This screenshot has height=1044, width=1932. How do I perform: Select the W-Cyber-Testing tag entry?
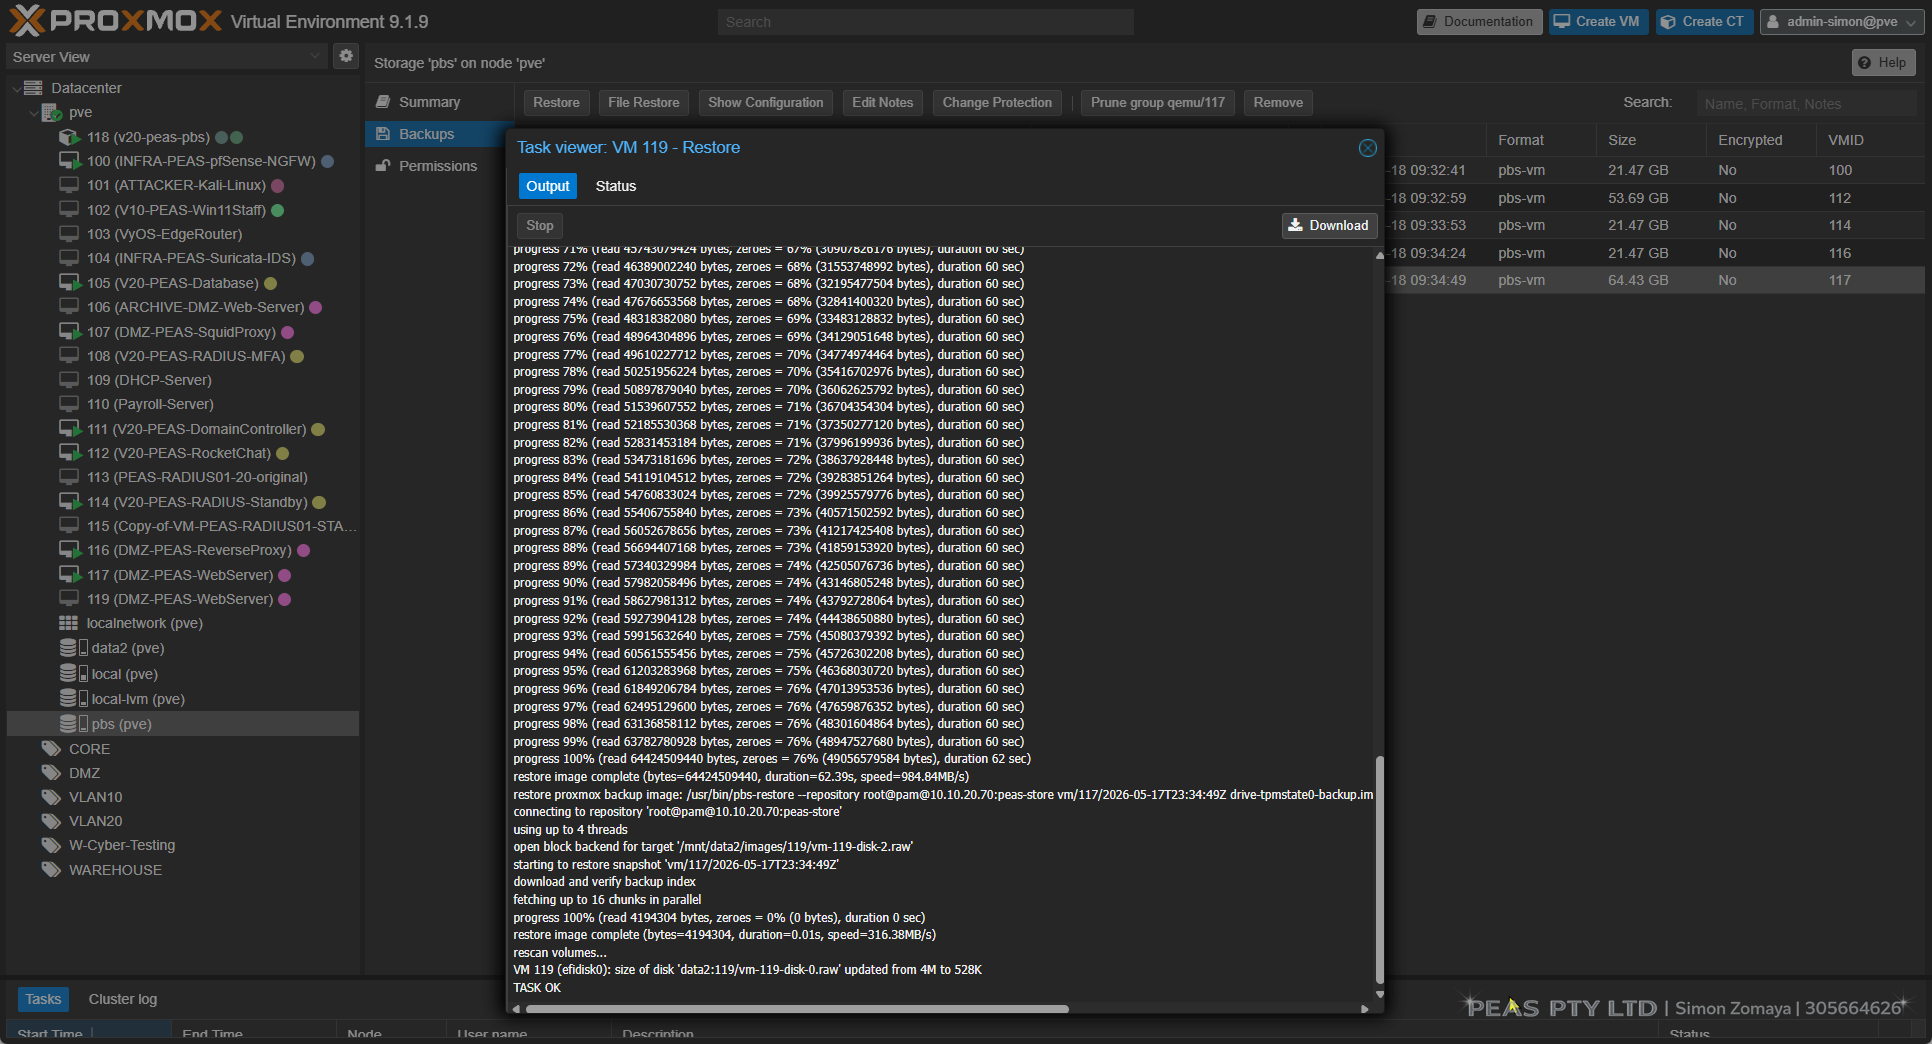(x=184, y=845)
